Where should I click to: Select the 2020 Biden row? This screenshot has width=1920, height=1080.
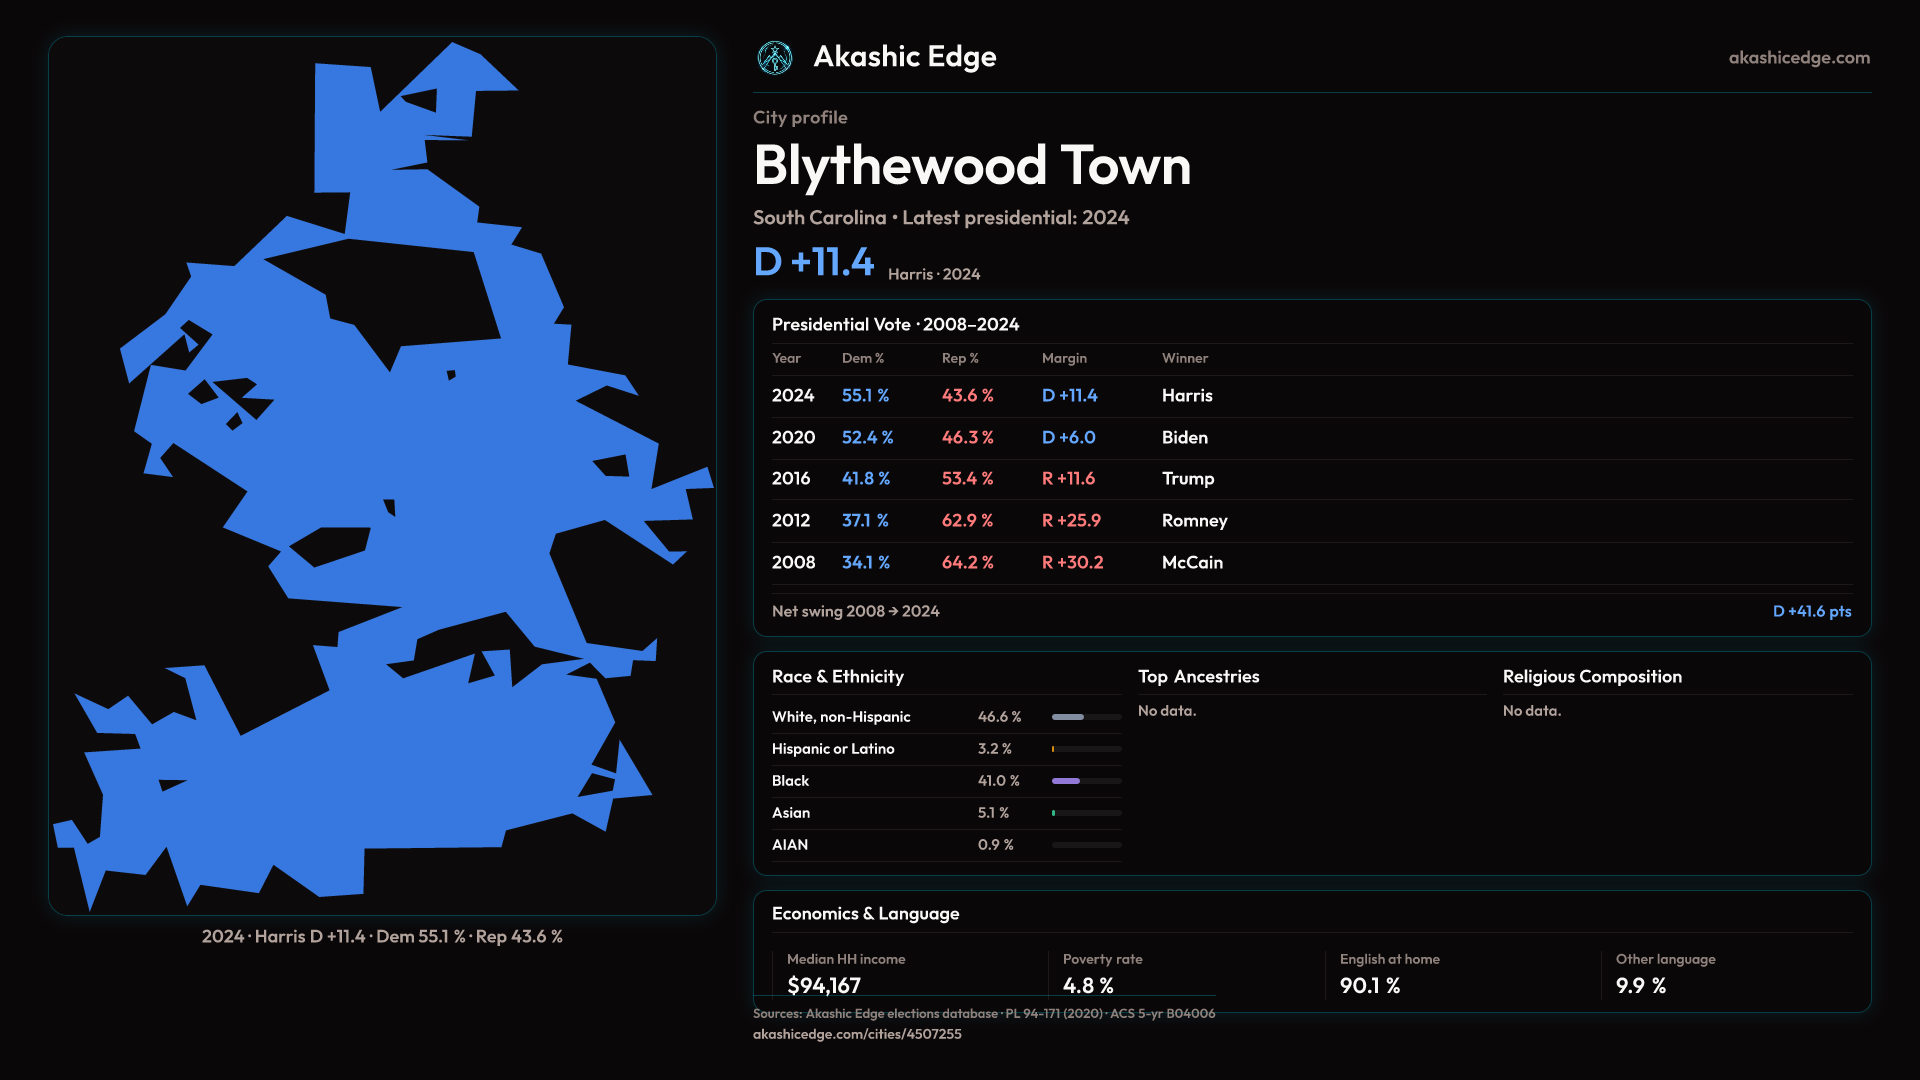(x=1000, y=438)
